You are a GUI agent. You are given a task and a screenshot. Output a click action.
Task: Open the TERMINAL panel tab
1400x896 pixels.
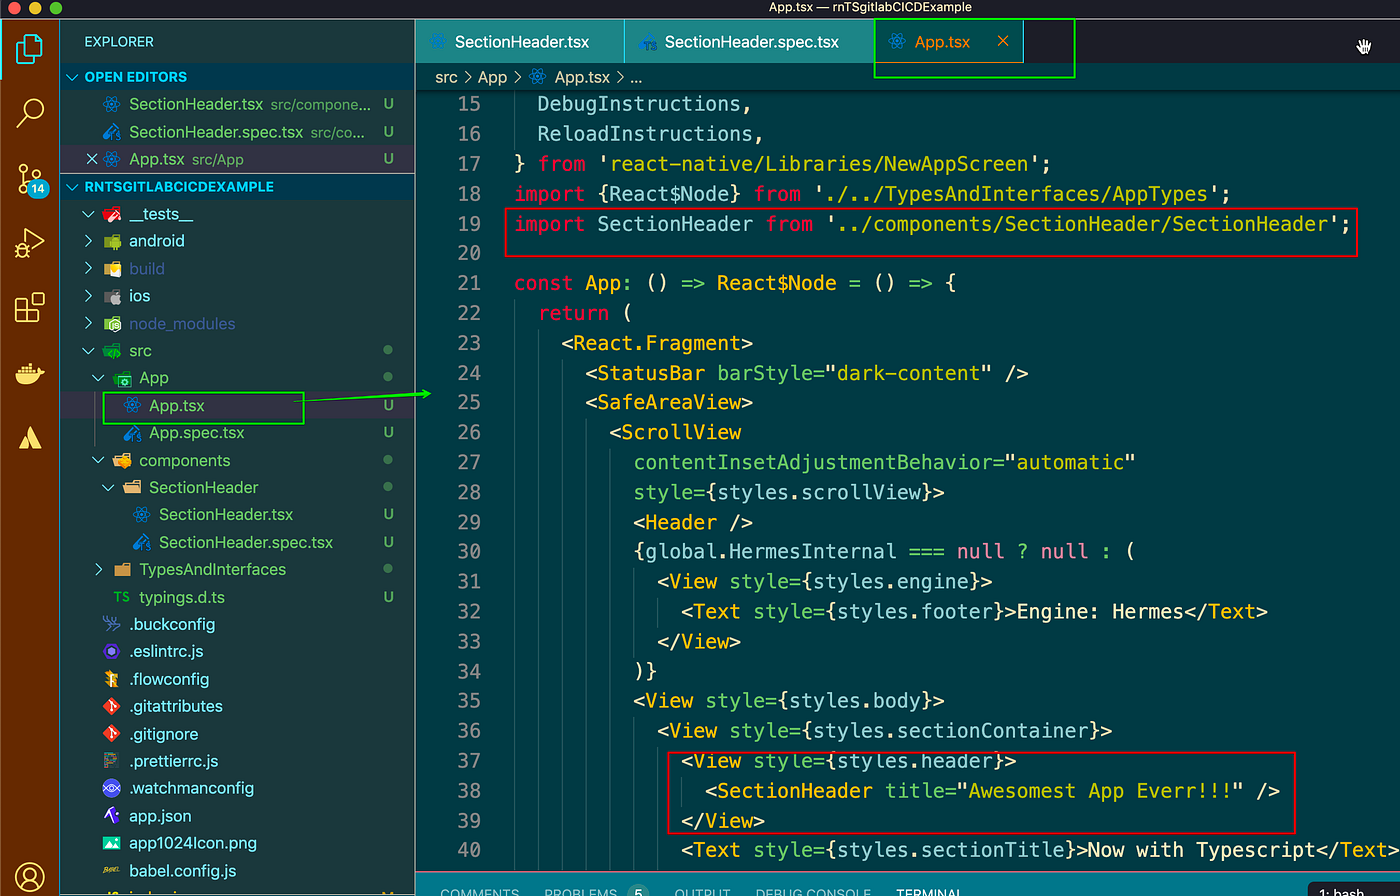[929, 890]
